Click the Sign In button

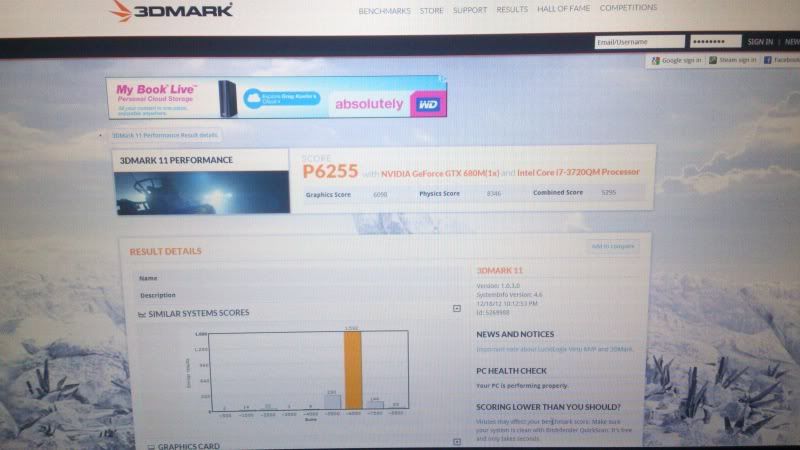coord(760,42)
